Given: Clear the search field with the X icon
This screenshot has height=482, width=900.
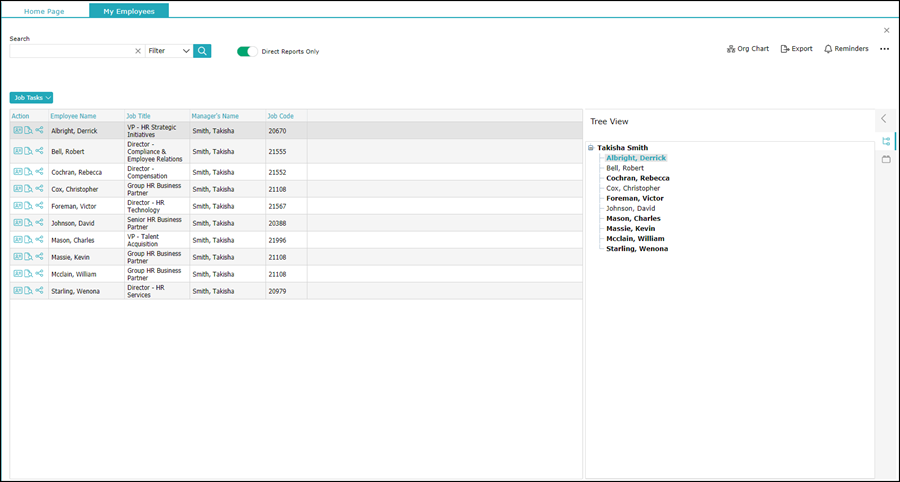Looking at the screenshot, I should (x=138, y=51).
